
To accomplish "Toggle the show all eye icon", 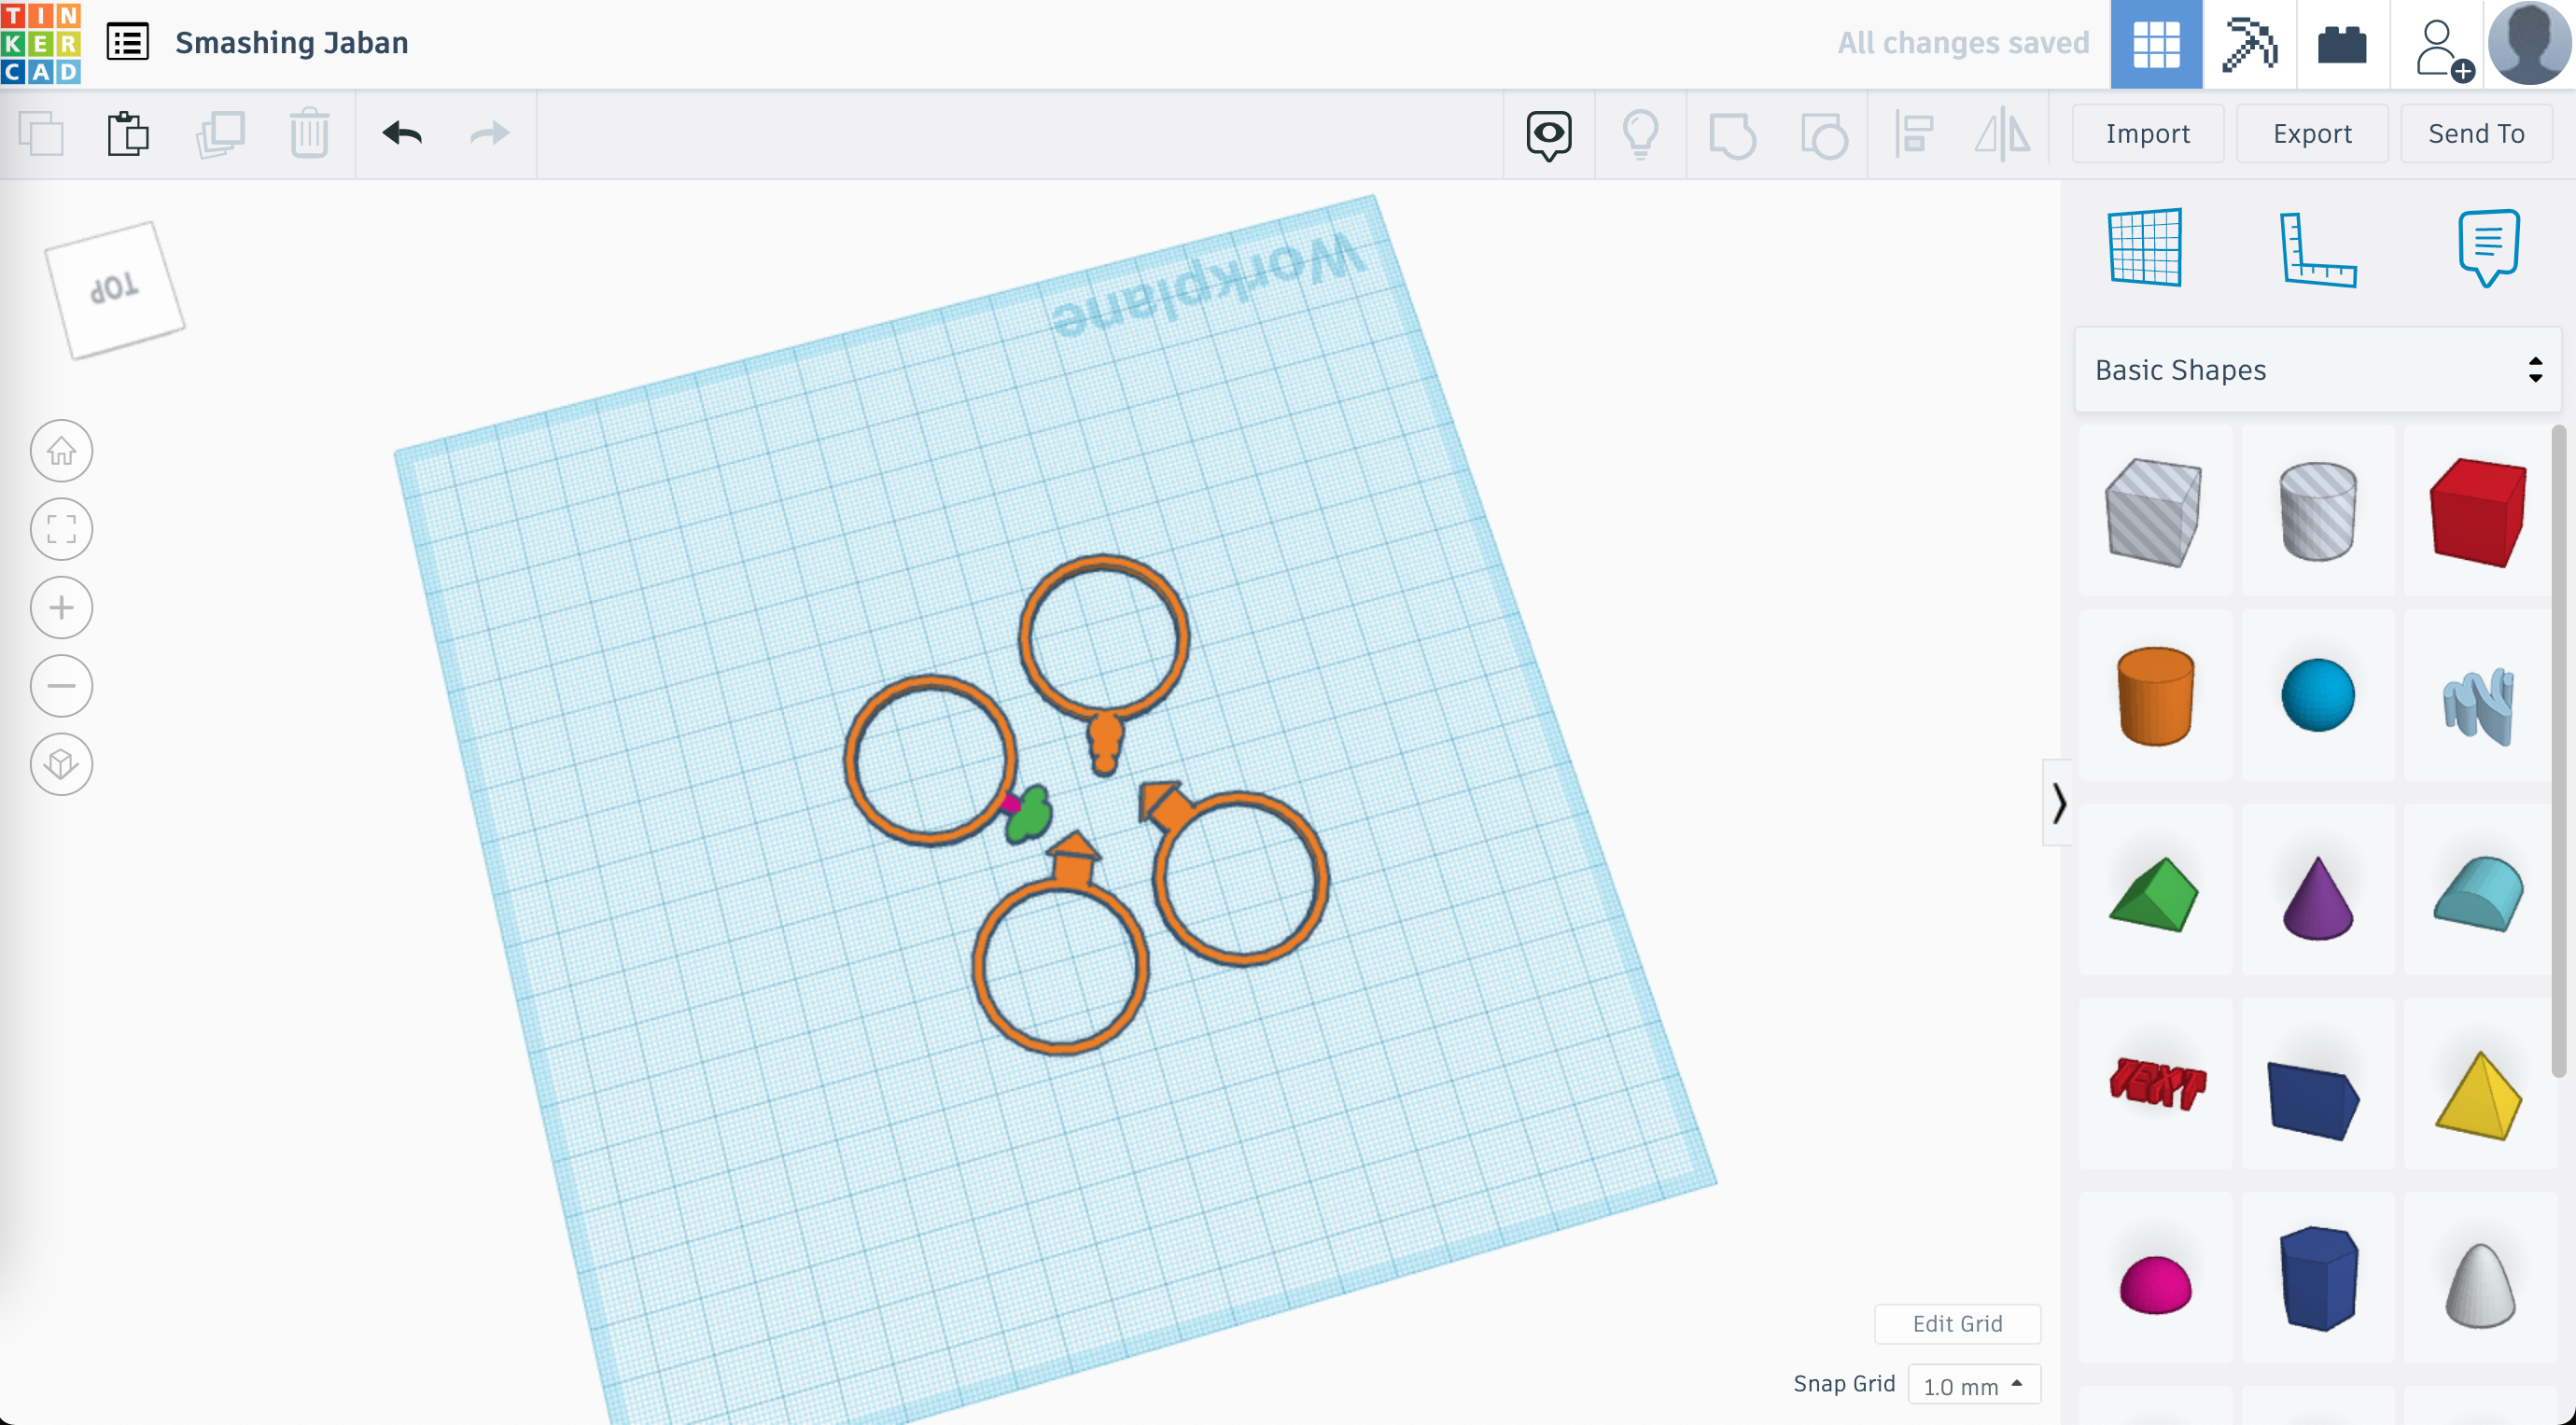I will point(1548,134).
